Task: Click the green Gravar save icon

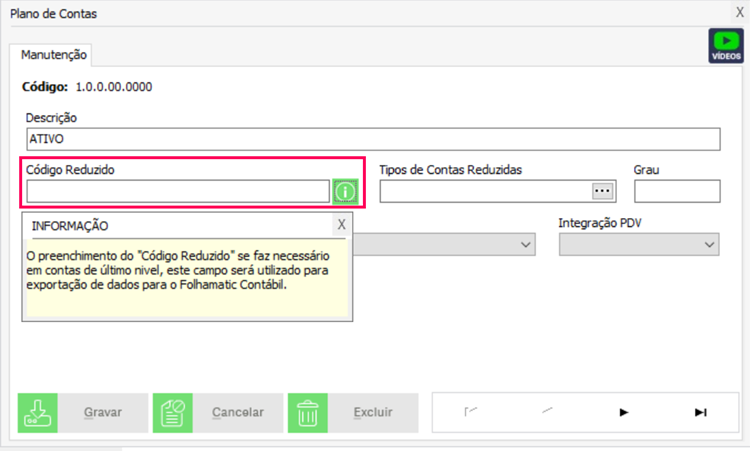Action: 35,412
